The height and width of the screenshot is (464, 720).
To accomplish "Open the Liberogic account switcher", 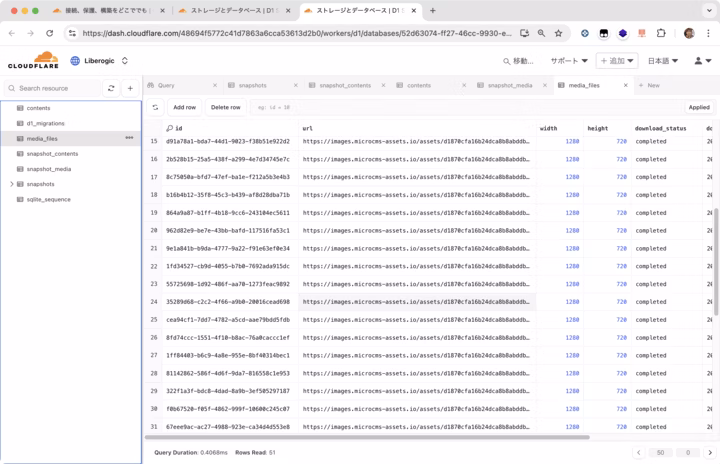I will pyautogui.click(x=125, y=61).
